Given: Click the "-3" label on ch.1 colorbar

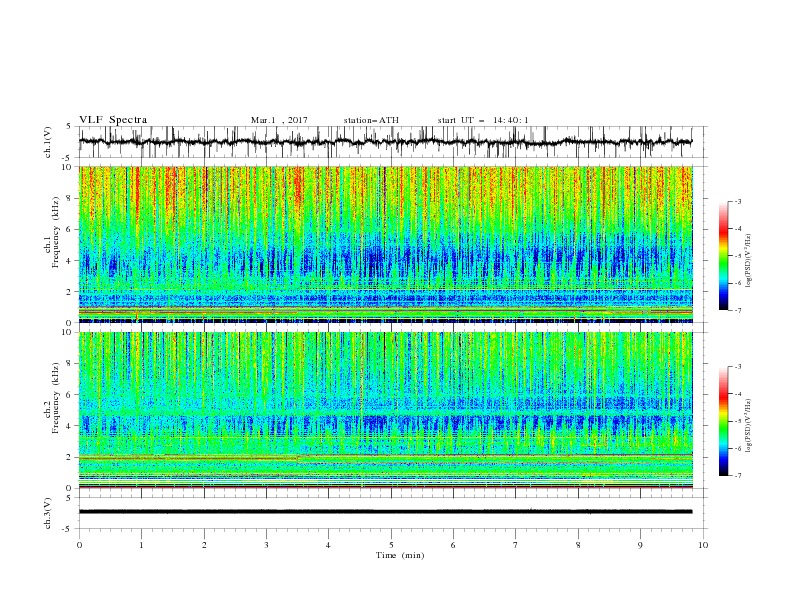Looking at the screenshot, I should click(x=737, y=201).
